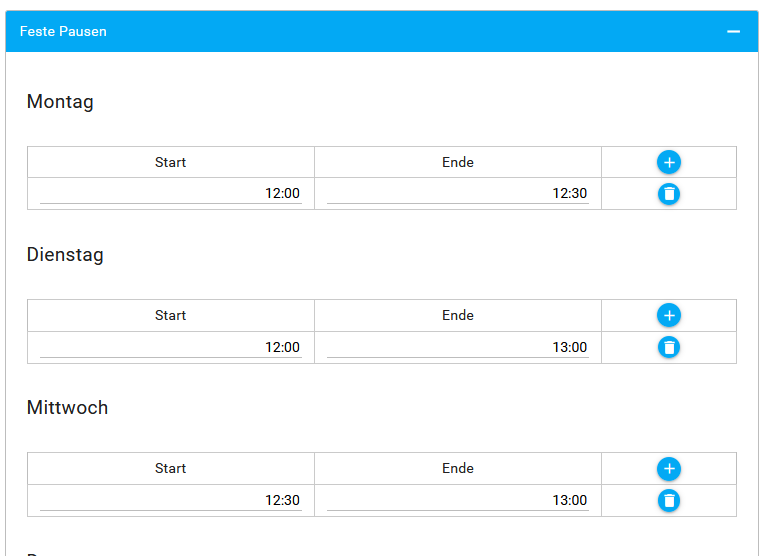Edit Montag start time 12:00
Image resolution: width=767 pixels, height=556 pixels.
(171, 194)
